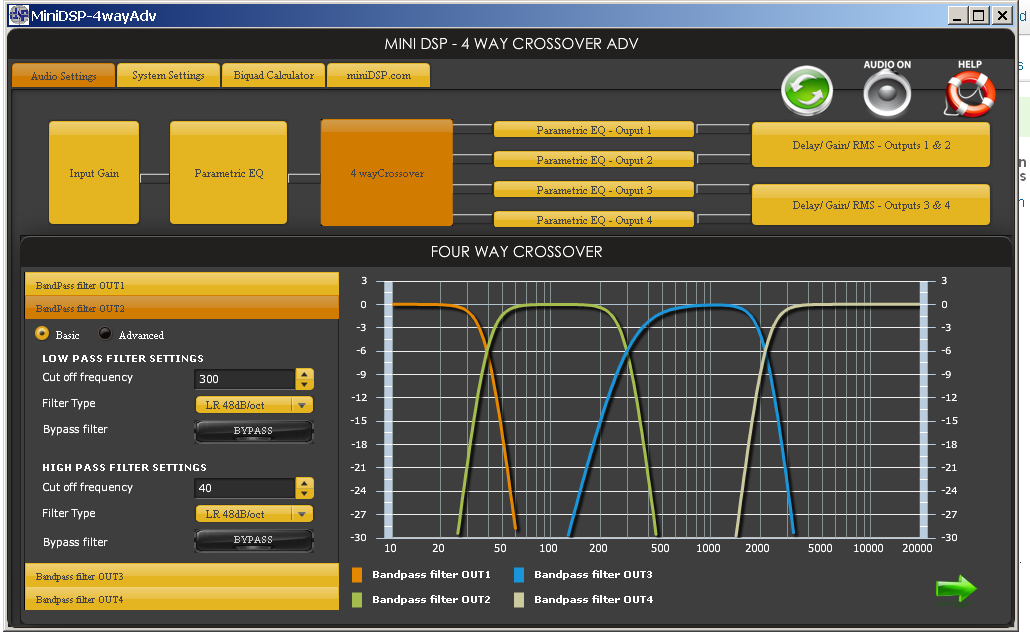Open Delay/Gain/RMS Outputs 1 & 2
Screen dimensions: 1030x633
click(871, 144)
